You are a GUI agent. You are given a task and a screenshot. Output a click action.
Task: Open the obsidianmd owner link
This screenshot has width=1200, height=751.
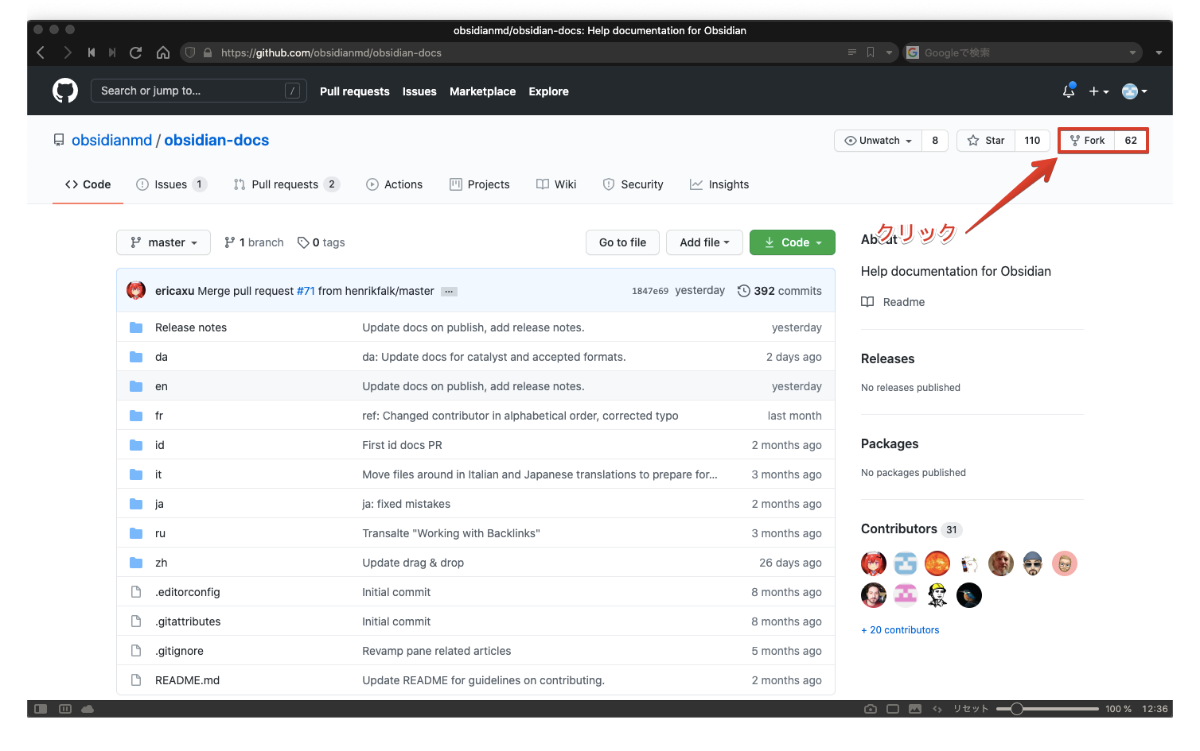112,141
